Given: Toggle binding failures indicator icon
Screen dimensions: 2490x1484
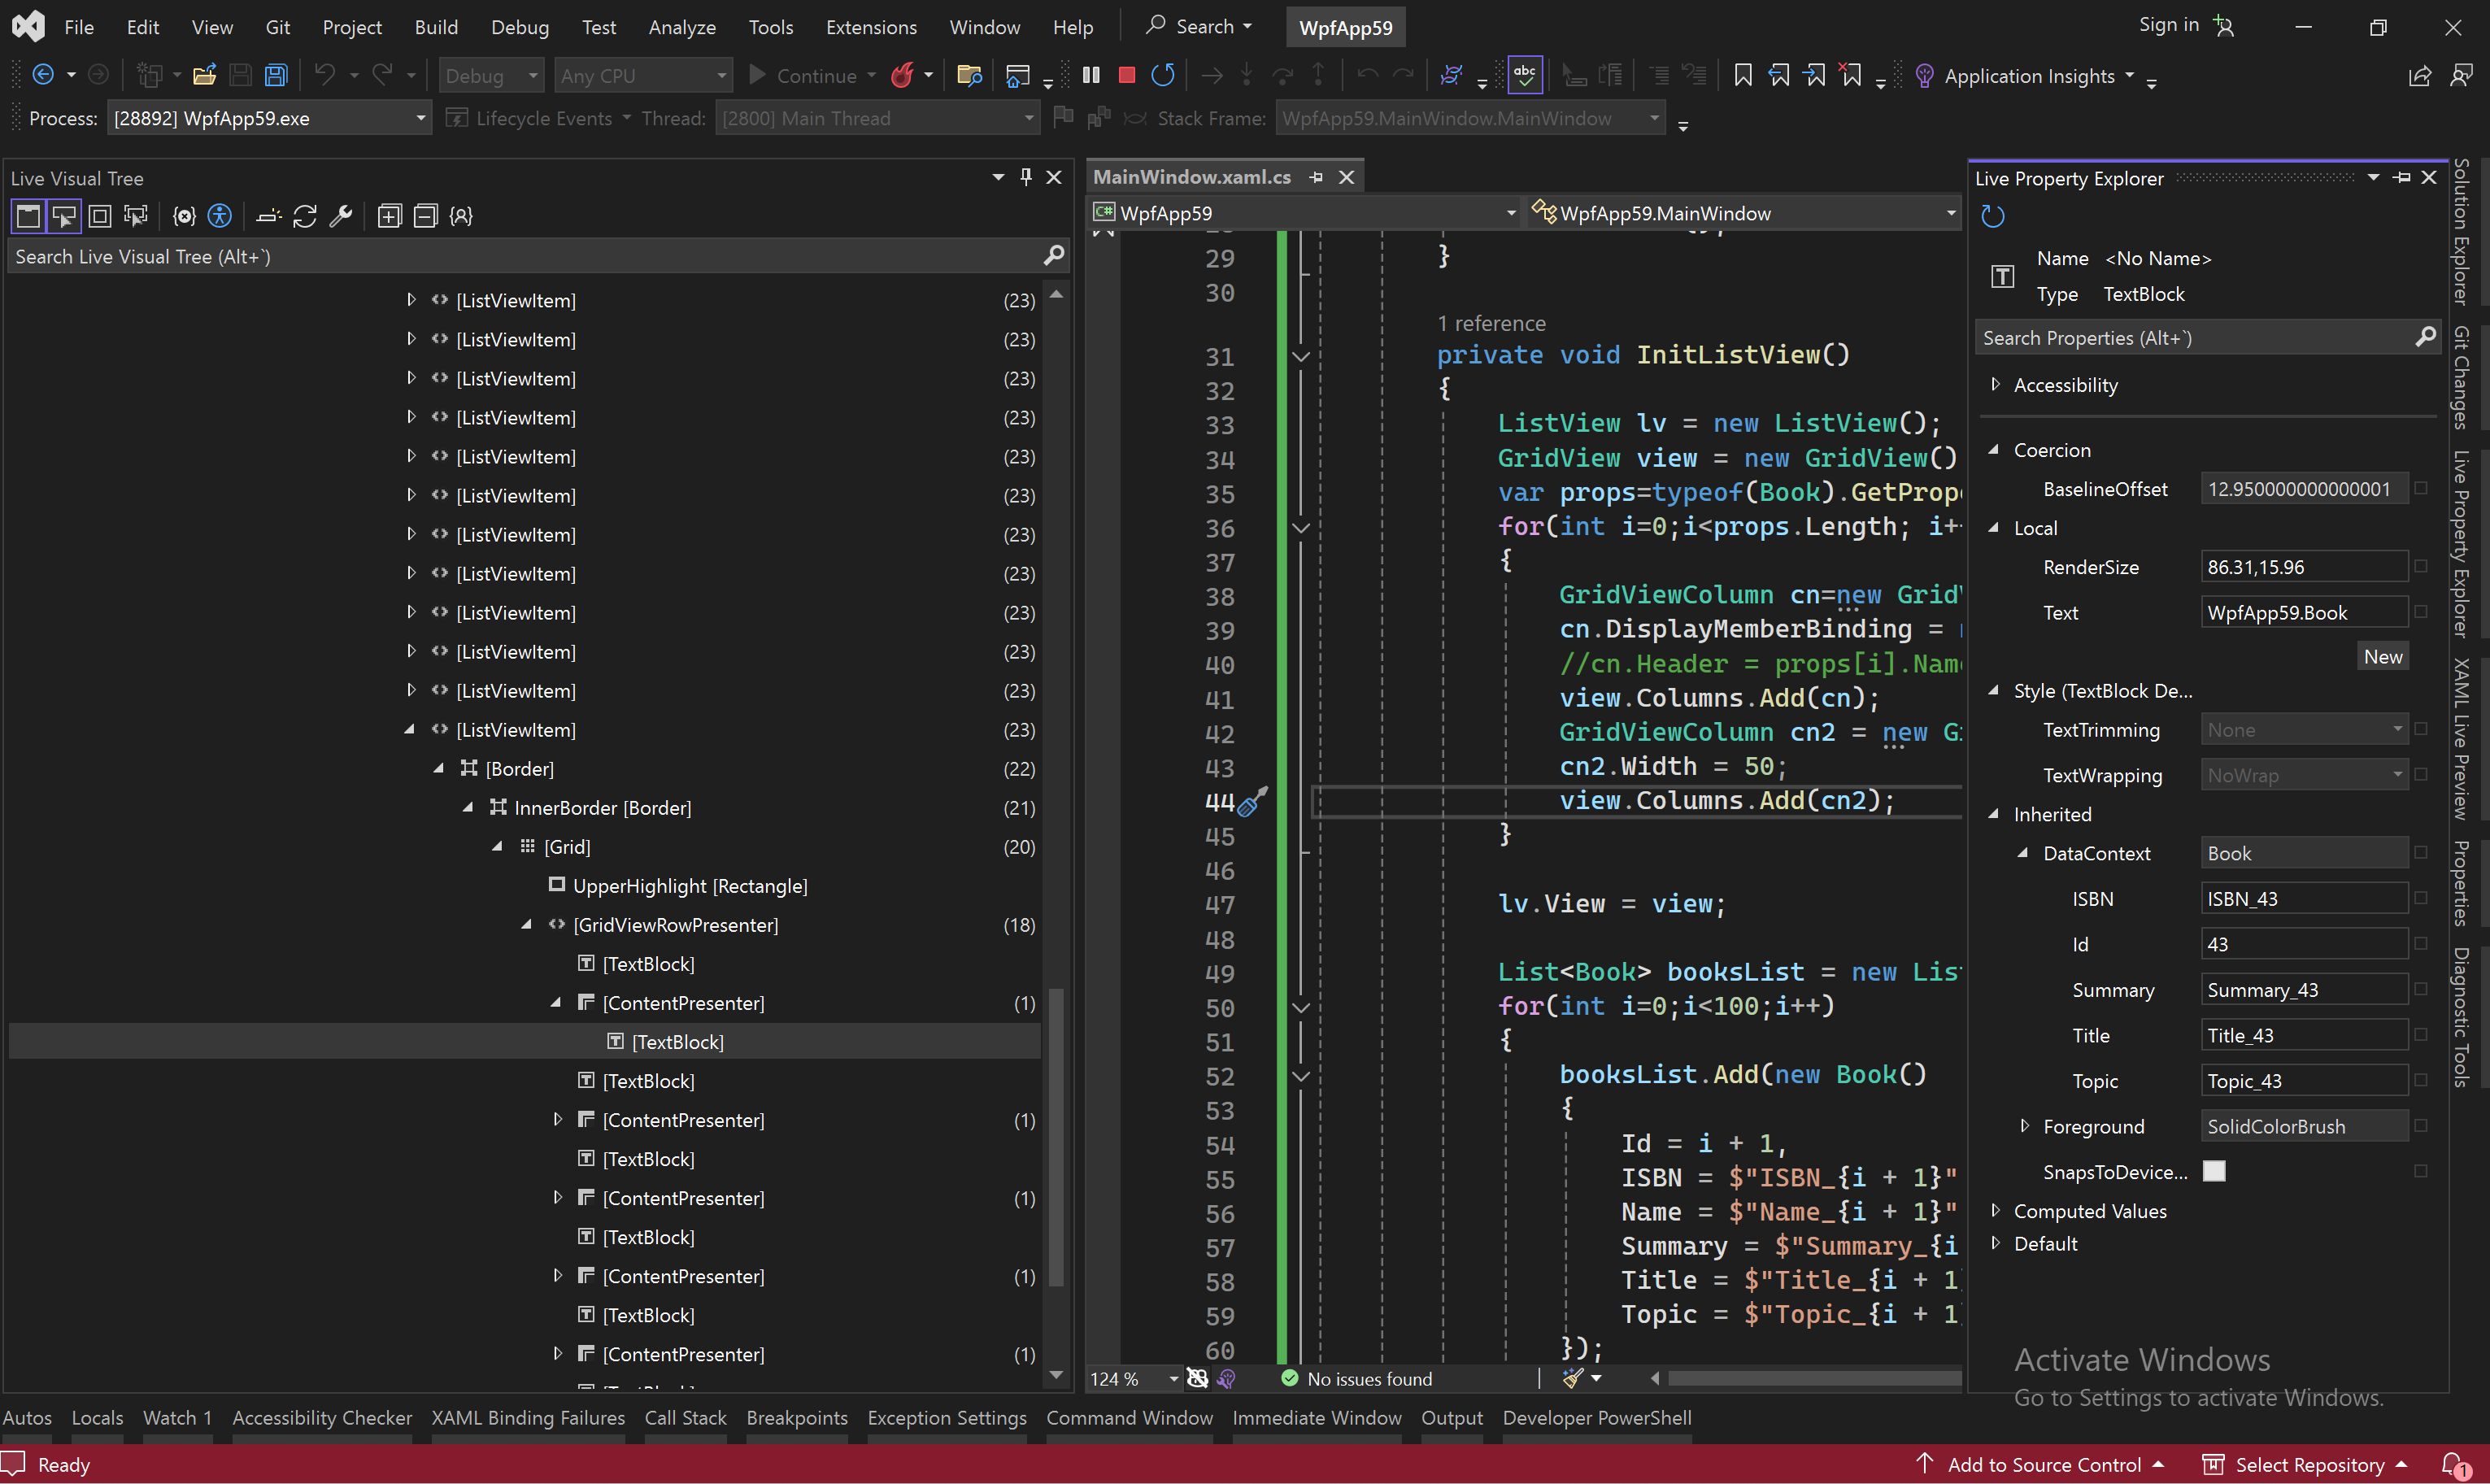Looking at the screenshot, I should pyautogui.click(x=184, y=215).
